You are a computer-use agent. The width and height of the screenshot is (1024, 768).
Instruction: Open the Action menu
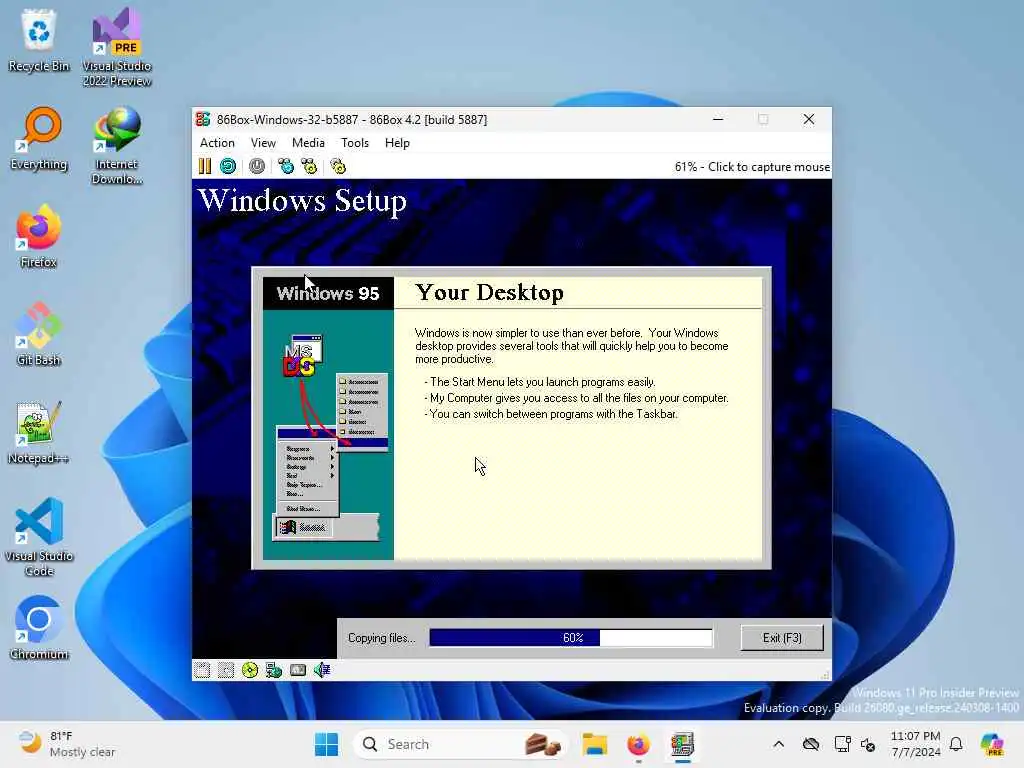point(217,143)
